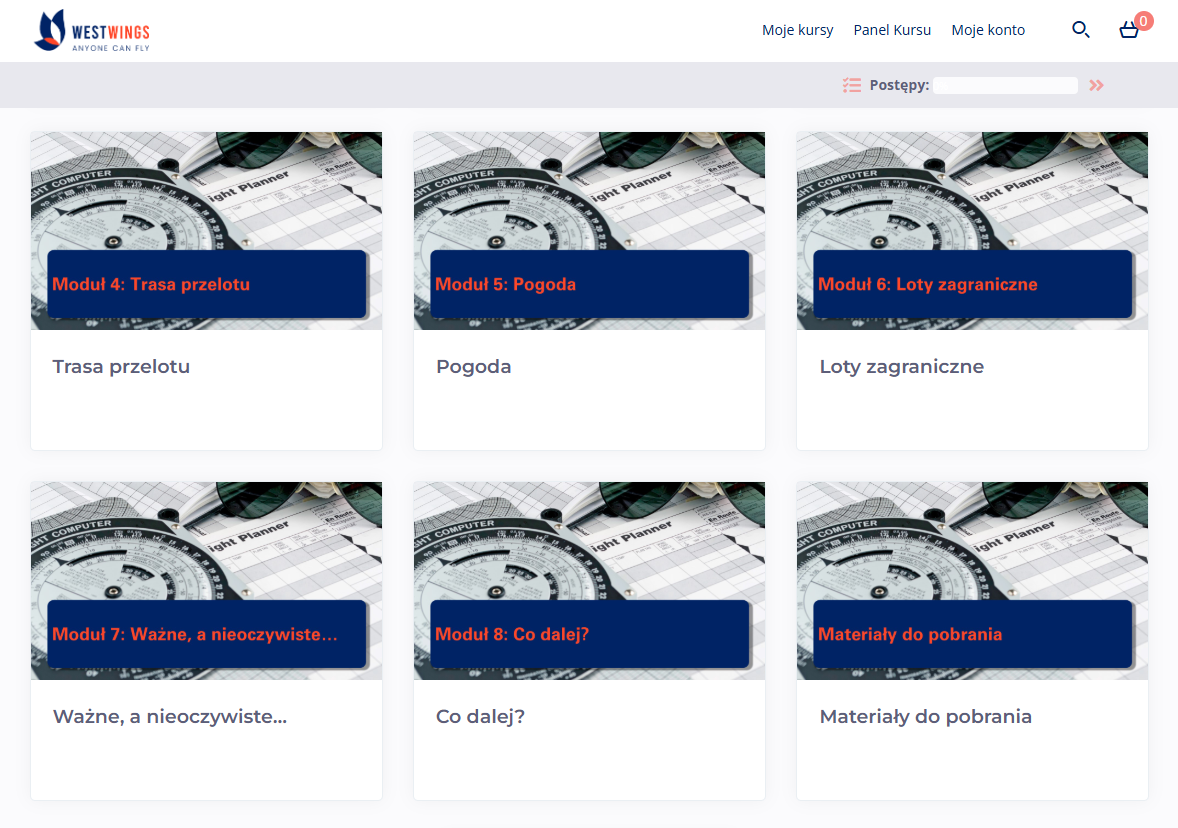Image resolution: width=1178 pixels, height=828 pixels.
Task: Click the checklist icon beside Postępy
Action: coord(852,85)
